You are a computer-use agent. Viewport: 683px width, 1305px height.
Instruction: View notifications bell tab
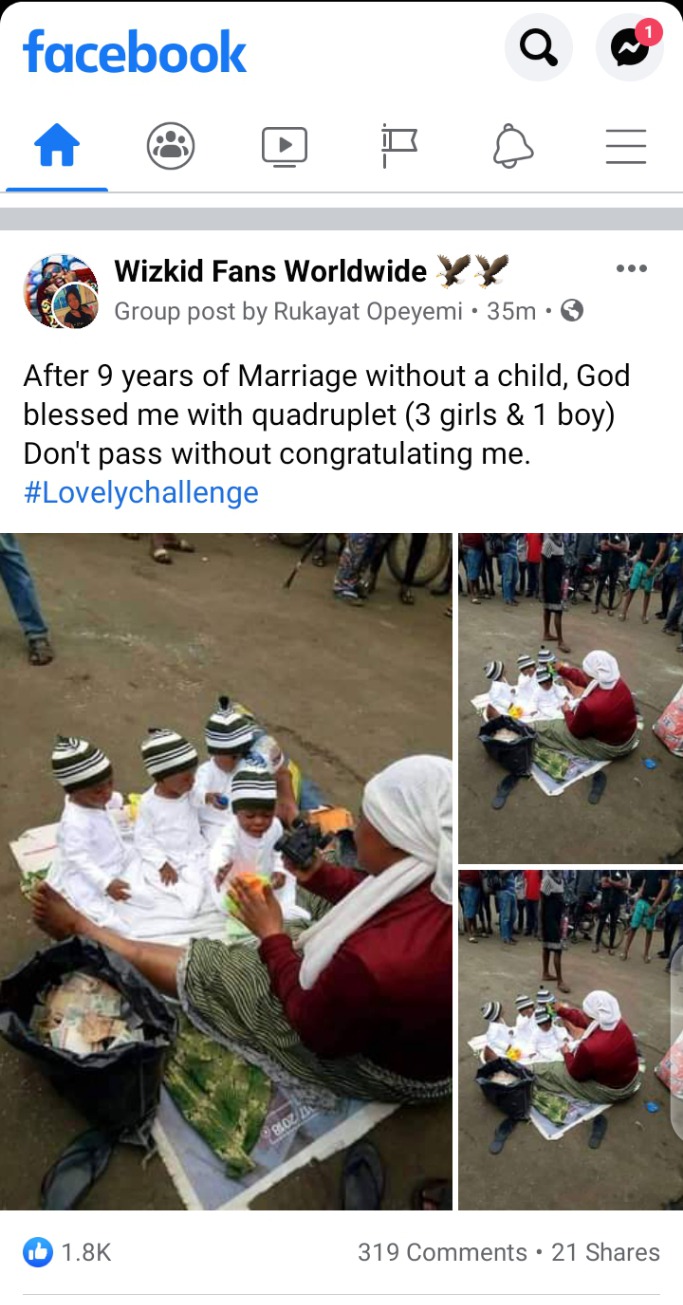513,147
